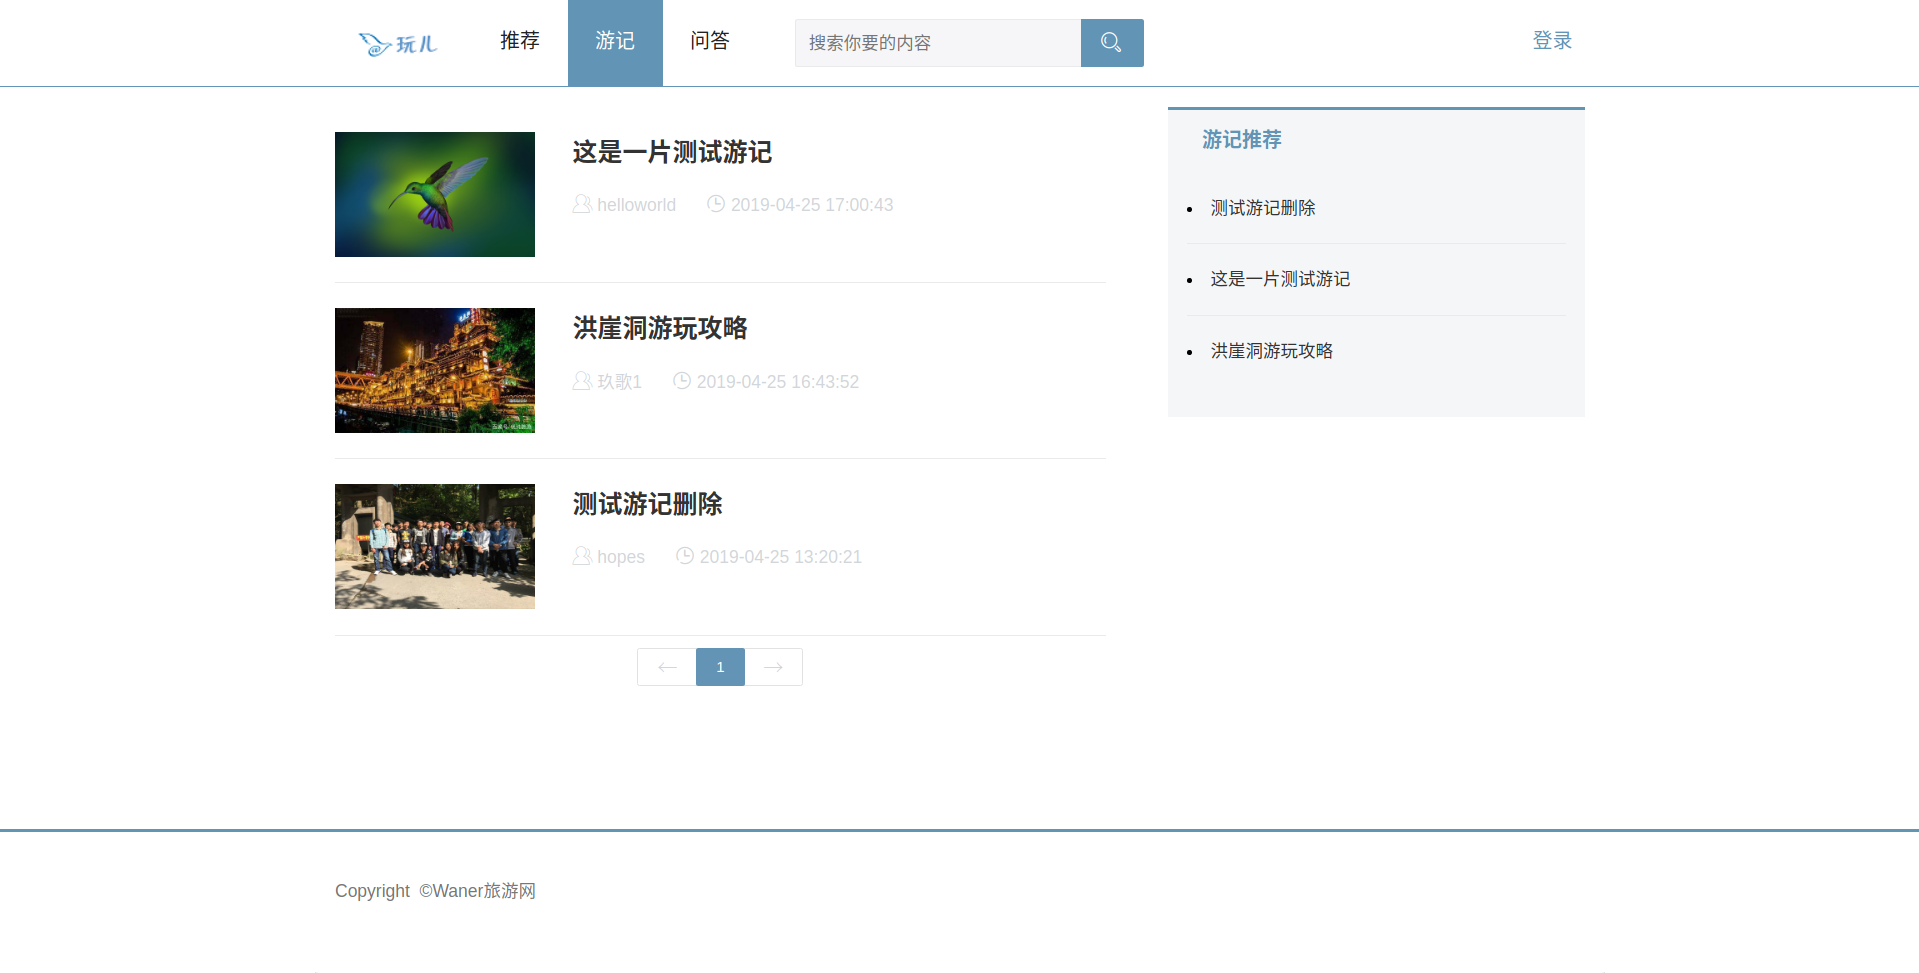
Task: Open article 这是一片测试游记 title
Action: coord(672,152)
